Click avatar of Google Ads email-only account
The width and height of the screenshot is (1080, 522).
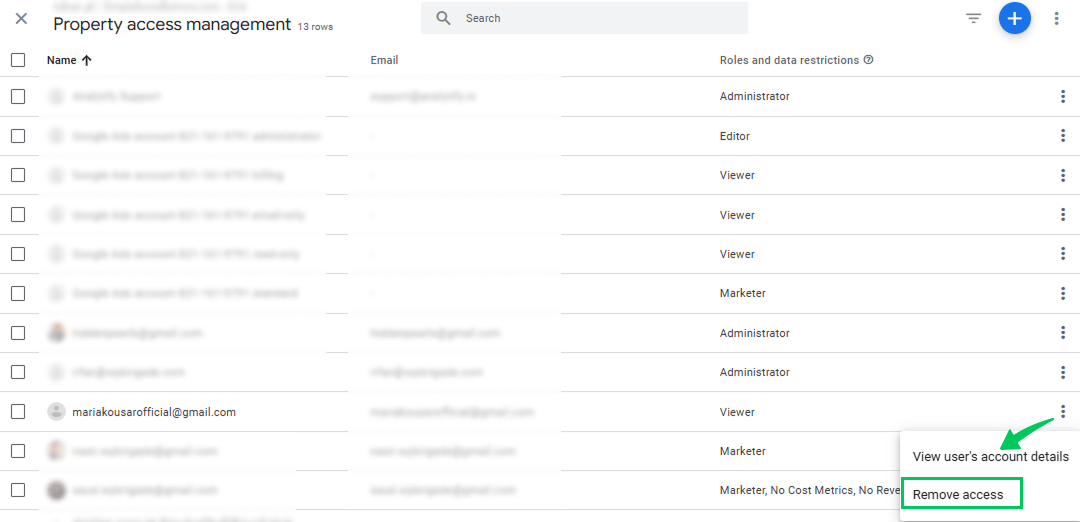click(x=56, y=215)
